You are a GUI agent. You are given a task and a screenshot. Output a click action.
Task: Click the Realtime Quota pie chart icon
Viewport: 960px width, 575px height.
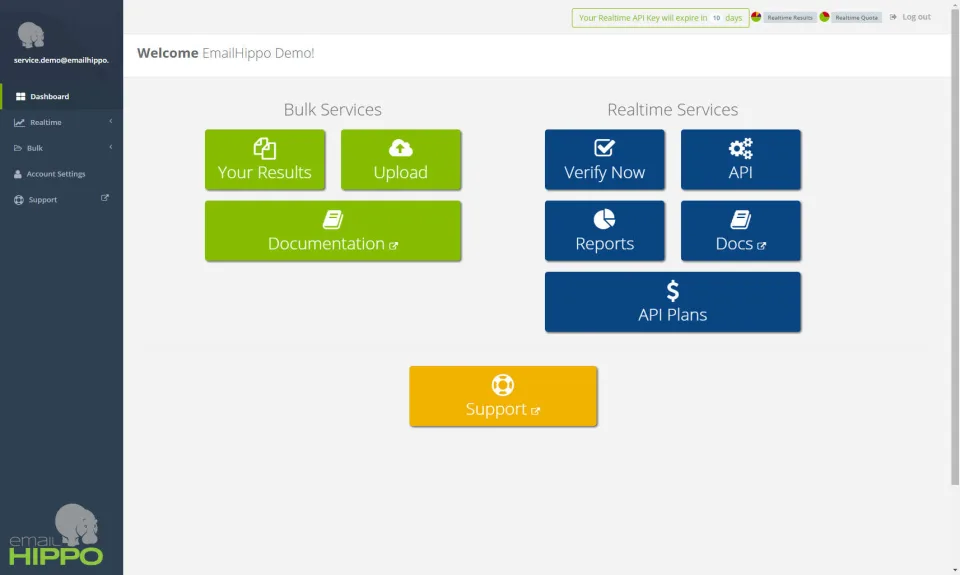[824, 17]
